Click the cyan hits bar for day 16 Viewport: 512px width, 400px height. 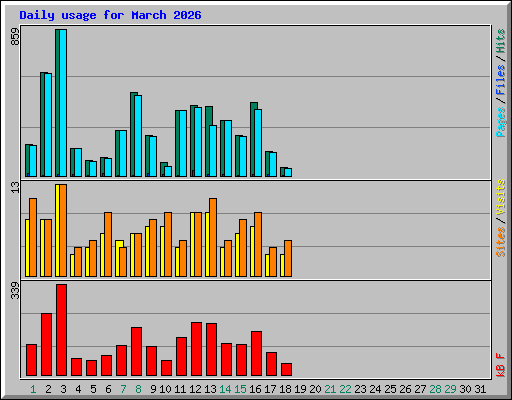click(258, 143)
